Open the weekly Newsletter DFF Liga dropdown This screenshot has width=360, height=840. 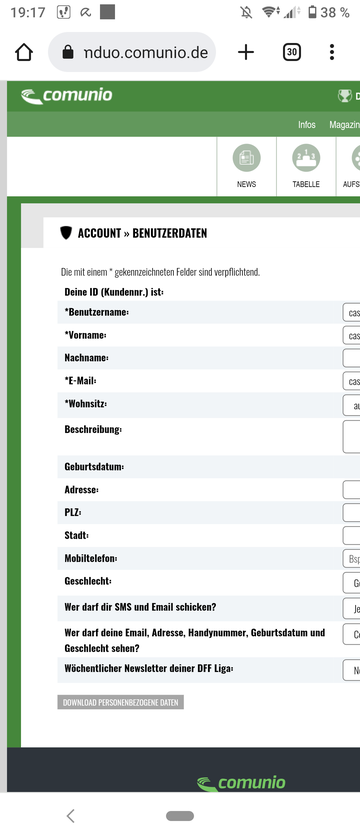tap(351, 670)
